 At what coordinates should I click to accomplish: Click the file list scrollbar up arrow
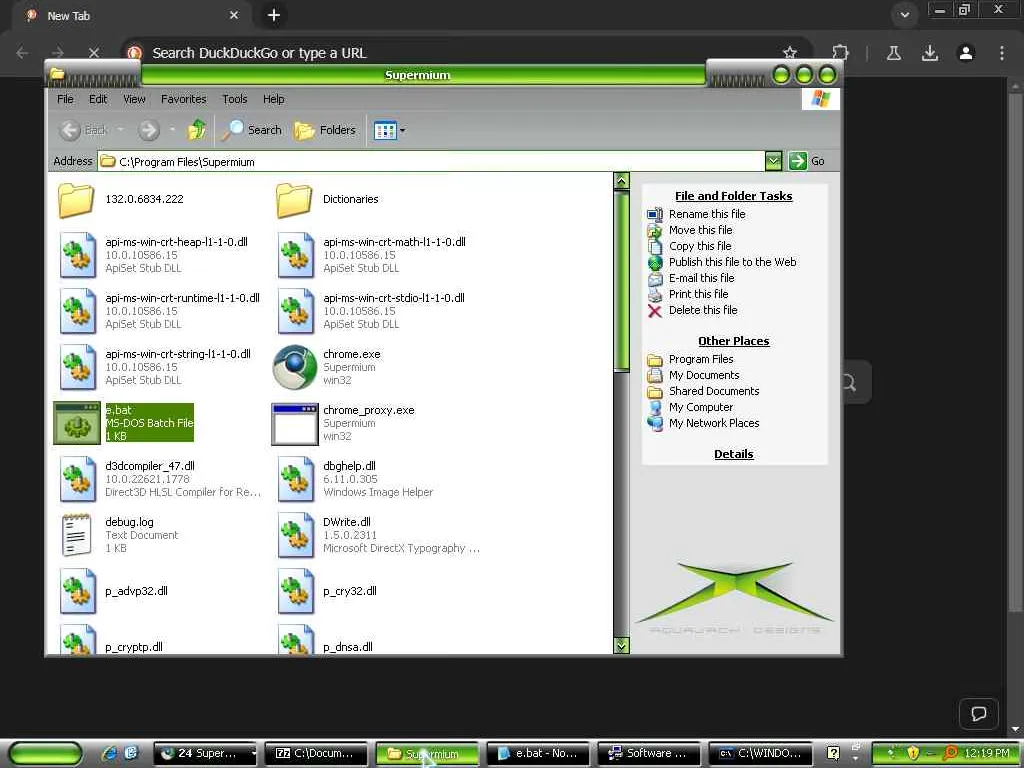(622, 181)
